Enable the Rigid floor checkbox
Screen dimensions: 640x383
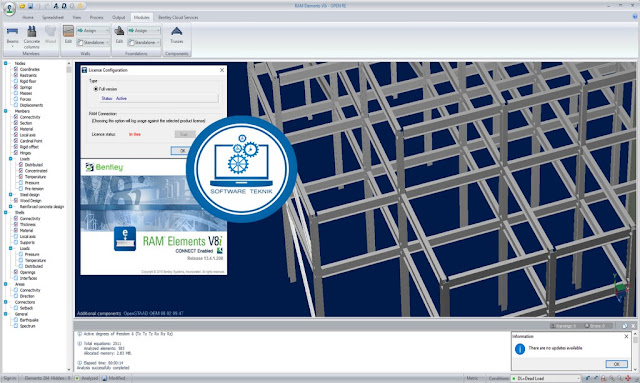pyautogui.click(x=16, y=81)
